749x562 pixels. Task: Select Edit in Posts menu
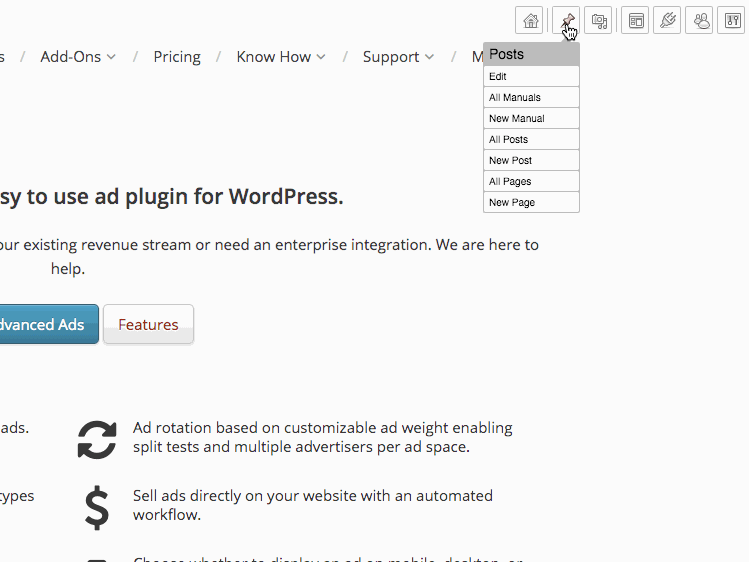tap(531, 76)
